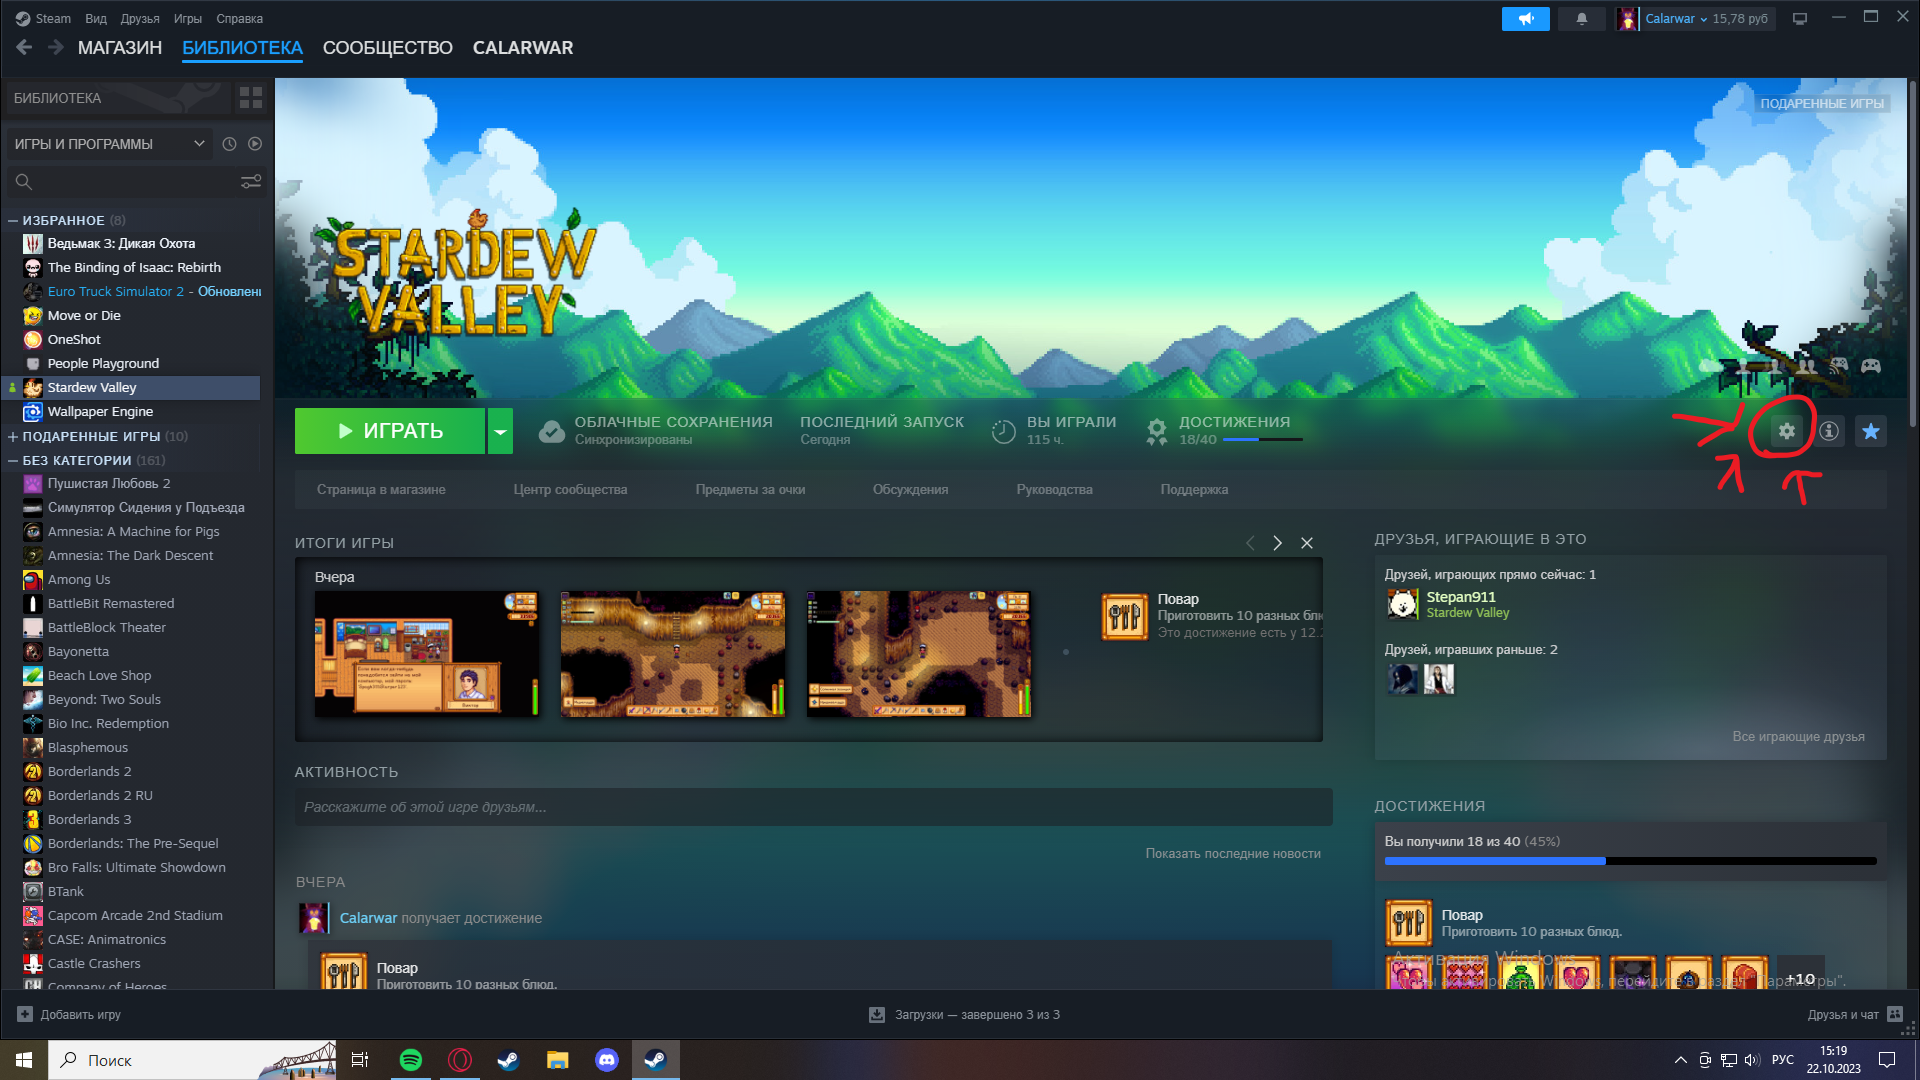Open Big Picture mode icon
This screenshot has height=1080, width=1920.
coord(1800,19)
